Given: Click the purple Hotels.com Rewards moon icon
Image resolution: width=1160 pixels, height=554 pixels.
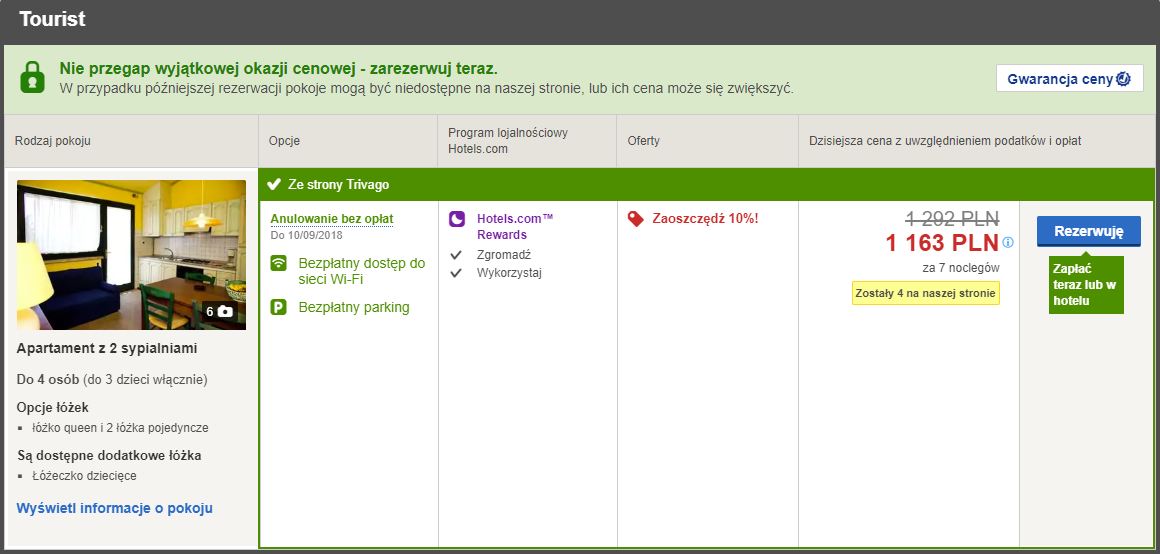Looking at the screenshot, I should 457,219.
